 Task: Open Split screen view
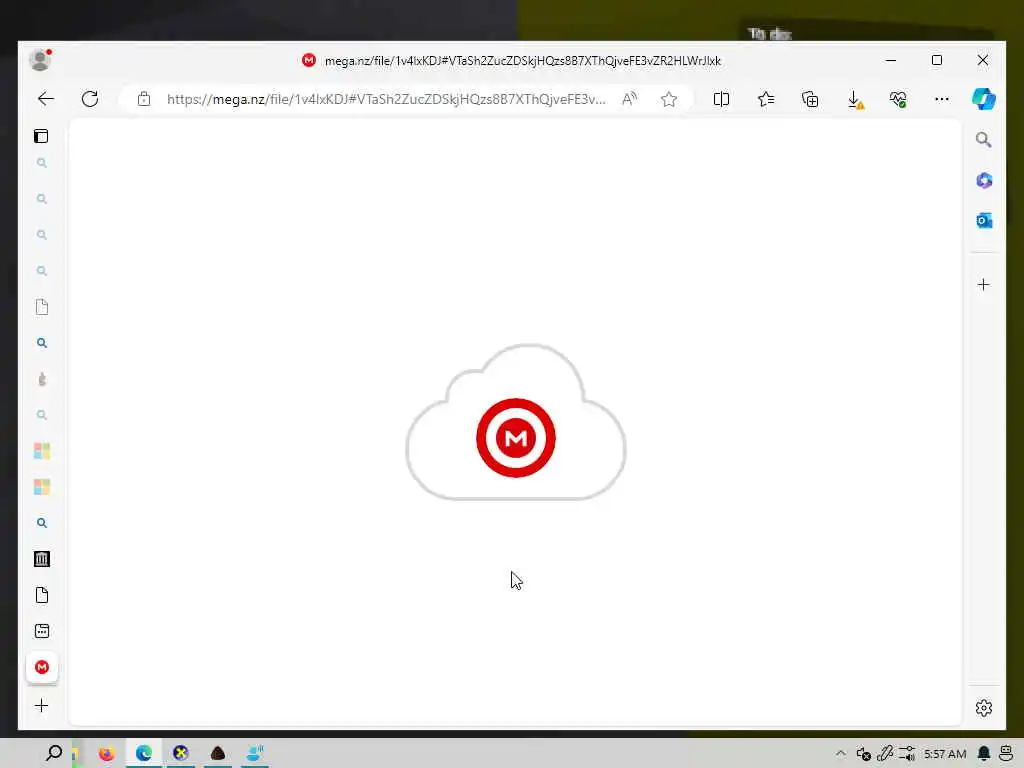click(722, 99)
